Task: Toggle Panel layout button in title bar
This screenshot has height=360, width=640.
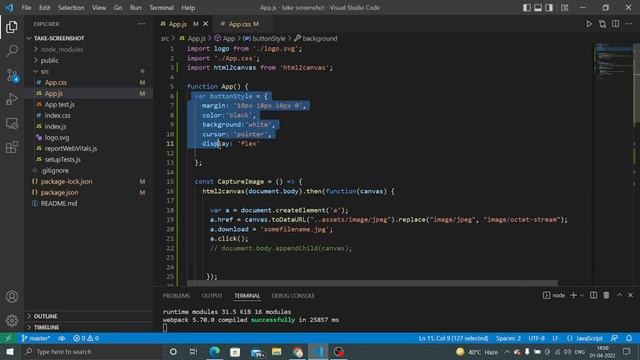Action: point(538,8)
